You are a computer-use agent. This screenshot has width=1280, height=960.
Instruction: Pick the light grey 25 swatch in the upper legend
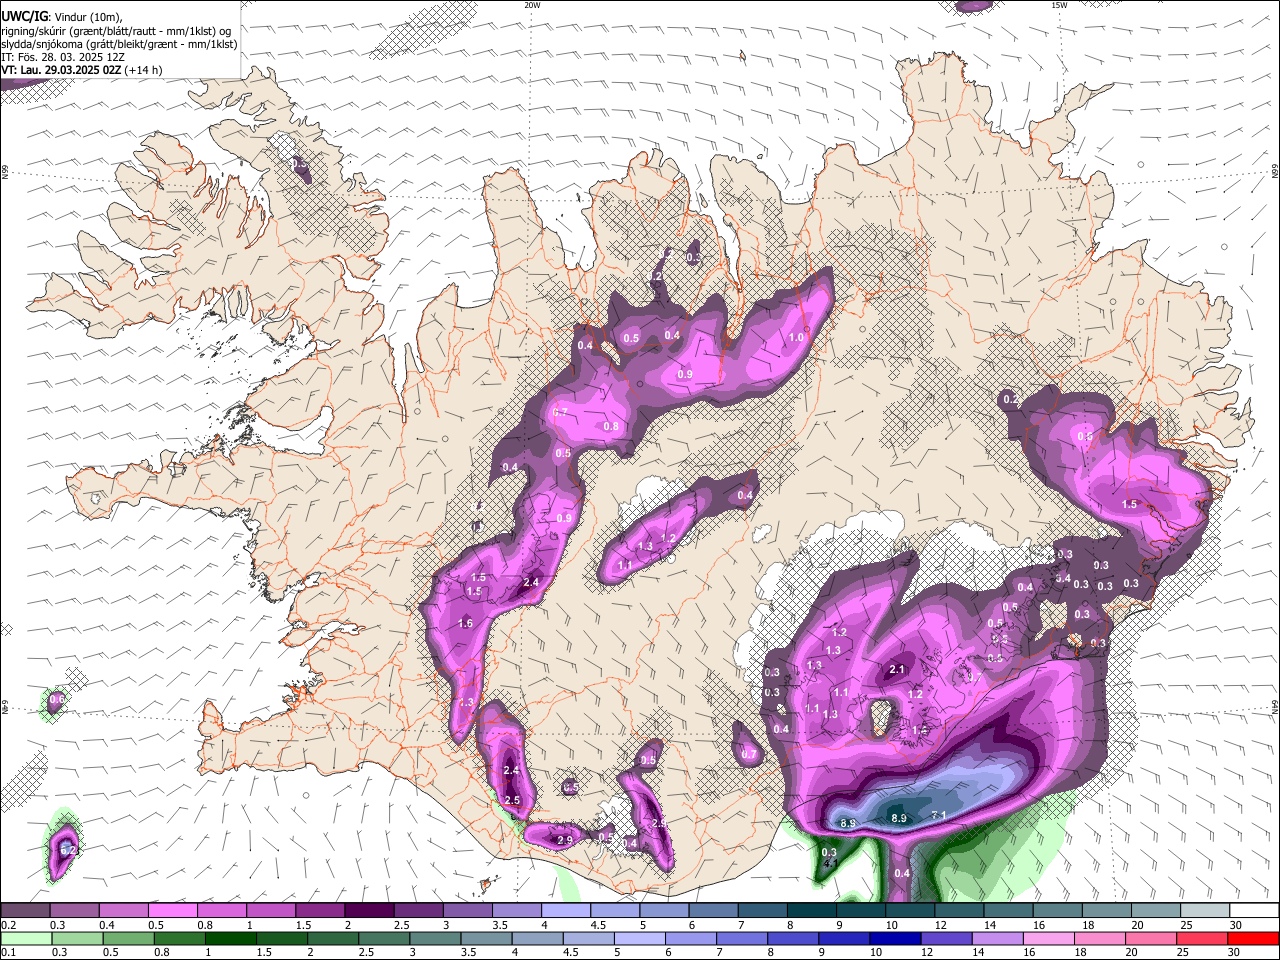pos(1205,910)
